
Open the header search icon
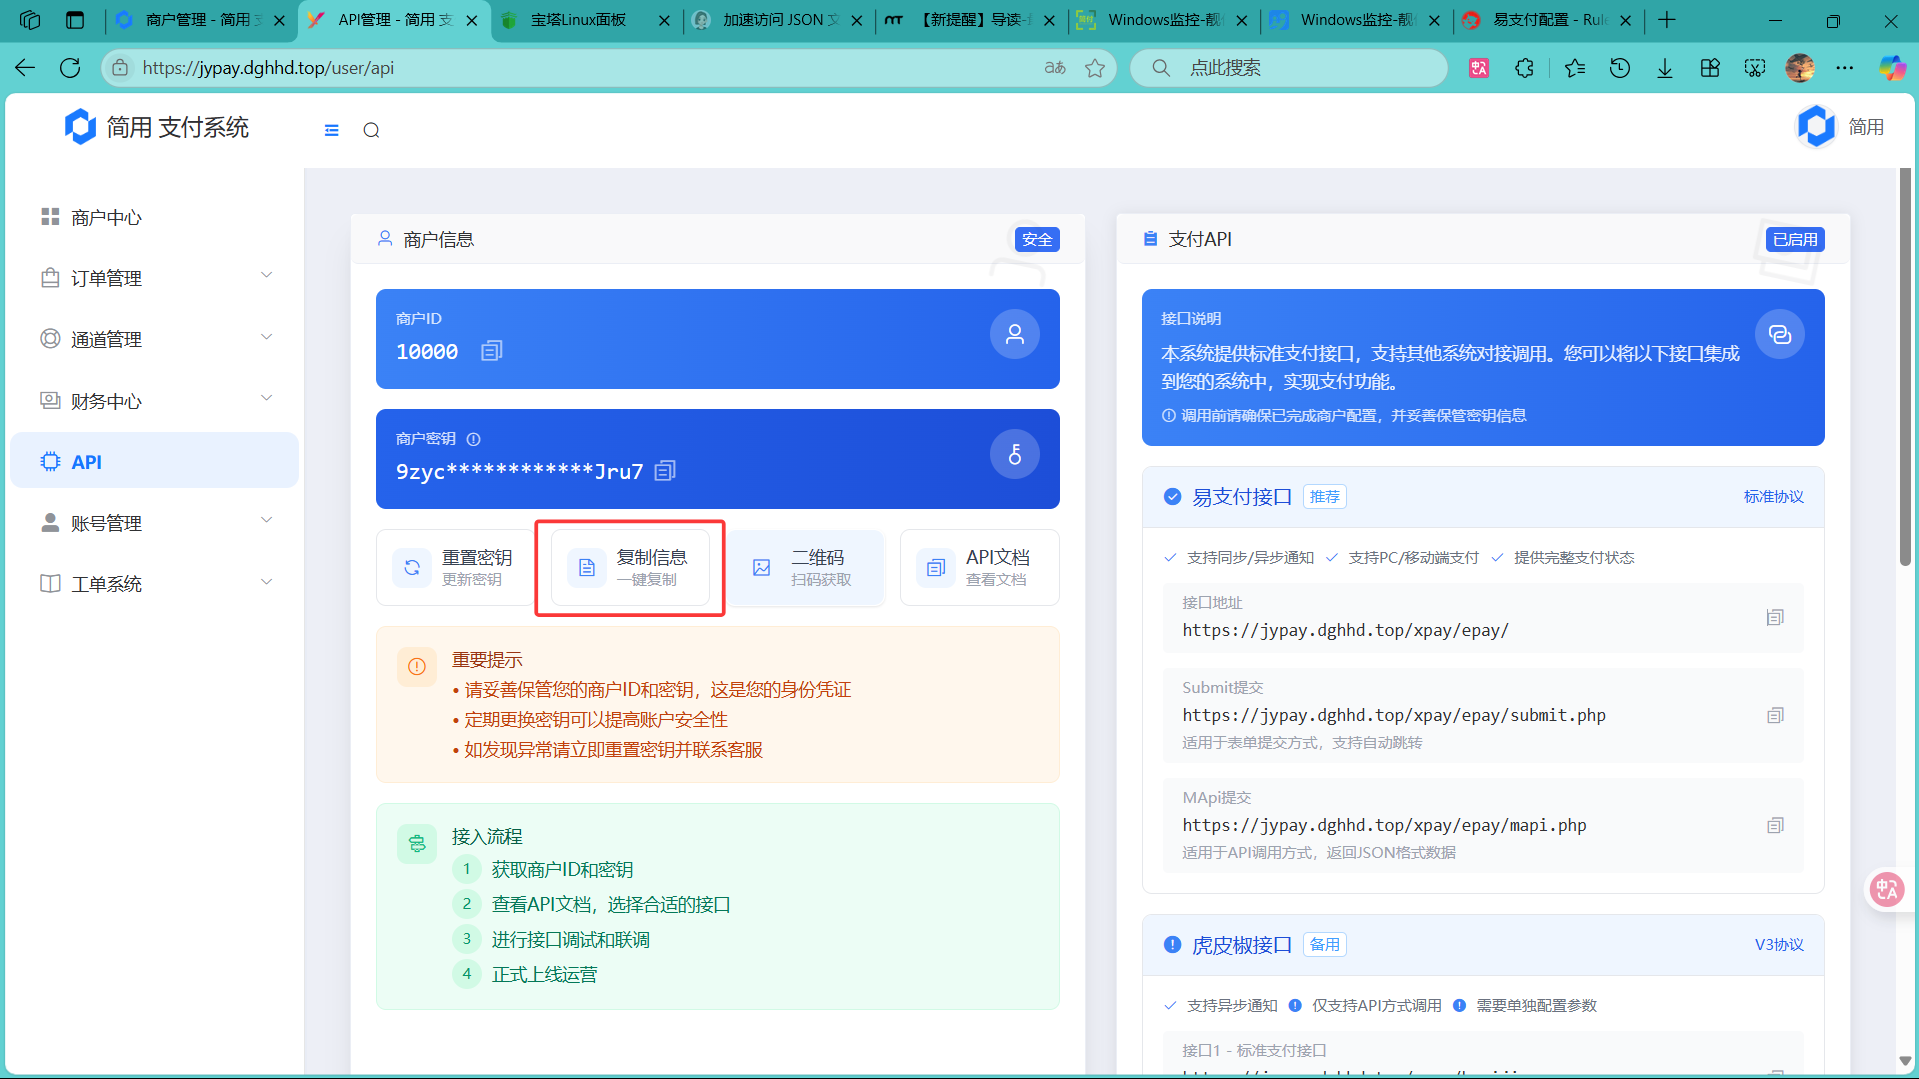click(371, 130)
